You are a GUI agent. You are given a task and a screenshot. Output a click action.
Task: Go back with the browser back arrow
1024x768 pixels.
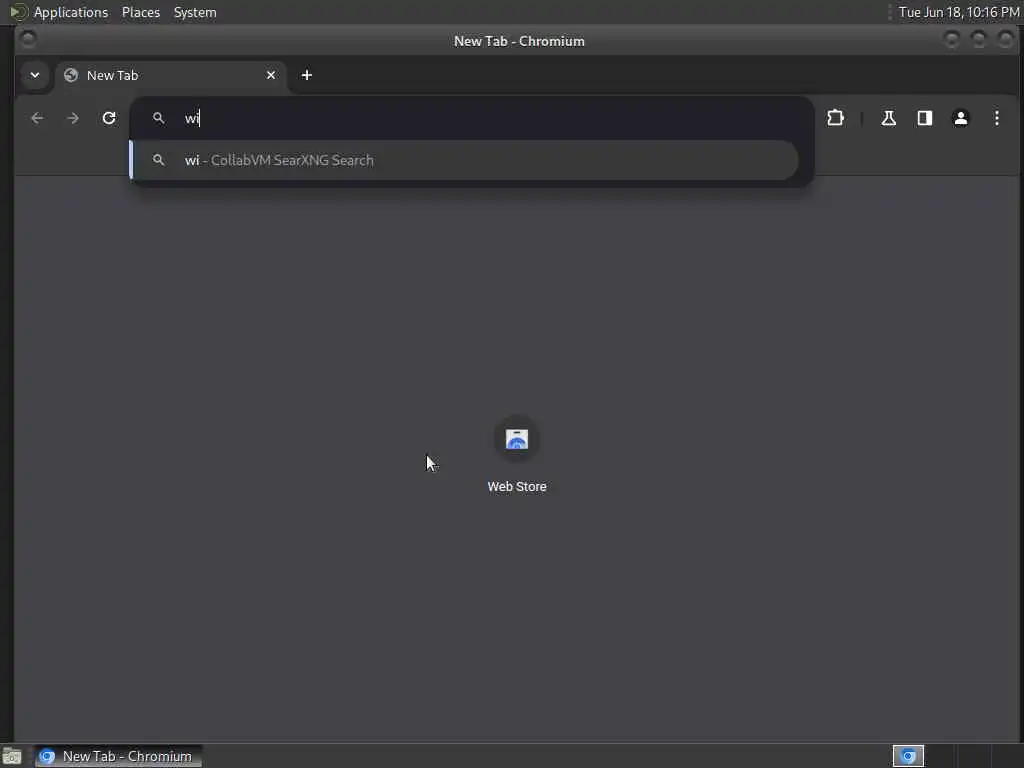click(37, 118)
